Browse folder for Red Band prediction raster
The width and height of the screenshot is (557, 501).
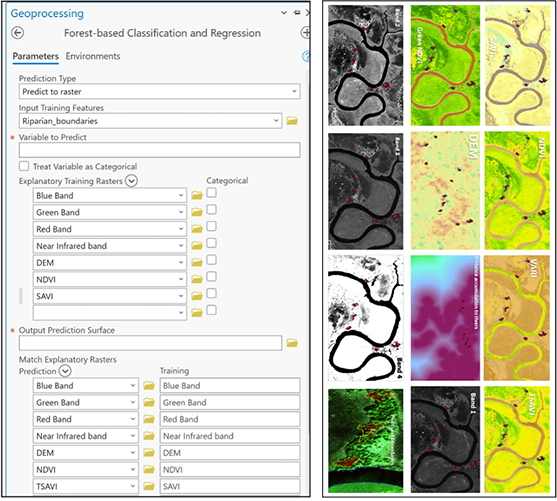149,419
